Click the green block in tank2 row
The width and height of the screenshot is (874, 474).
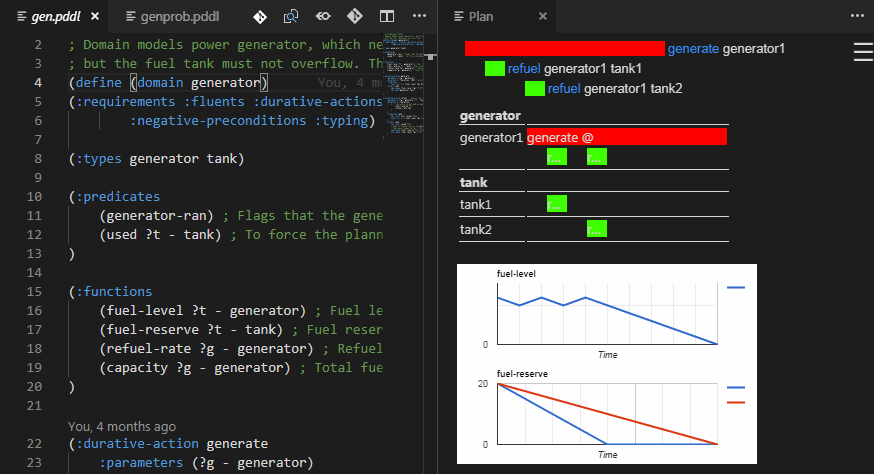click(x=597, y=229)
